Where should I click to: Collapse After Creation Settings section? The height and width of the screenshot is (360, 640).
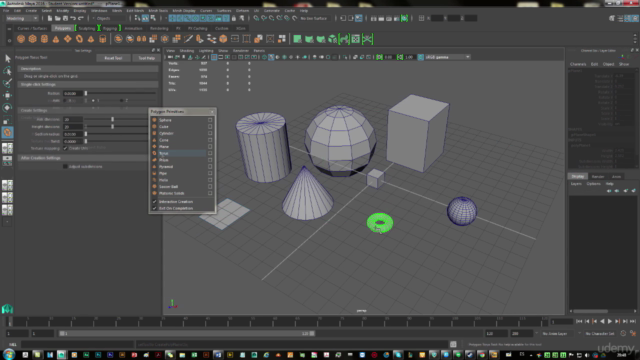[x=83, y=158]
